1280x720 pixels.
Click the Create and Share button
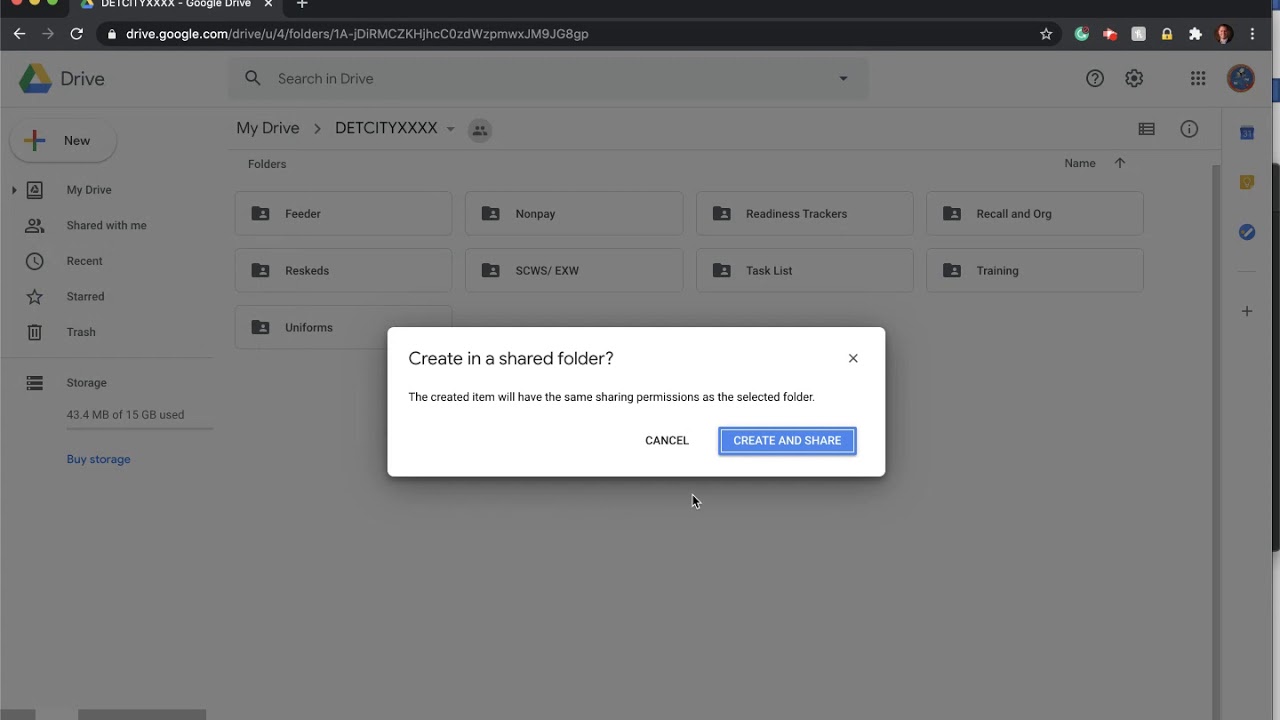pos(787,441)
